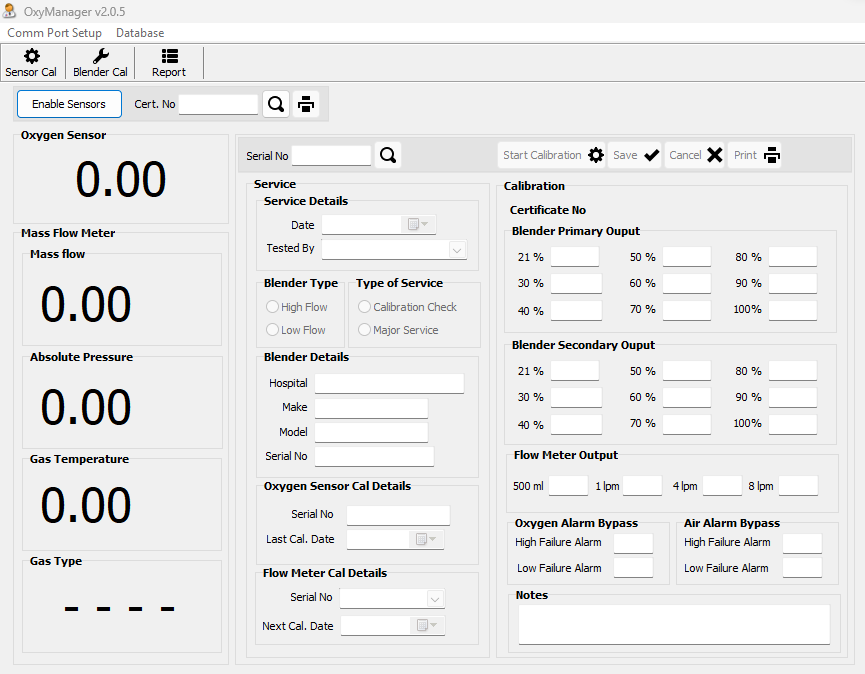Focus the Cert. No input field
Image resolution: width=865 pixels, height=674 pixels.
pos(218,104)
